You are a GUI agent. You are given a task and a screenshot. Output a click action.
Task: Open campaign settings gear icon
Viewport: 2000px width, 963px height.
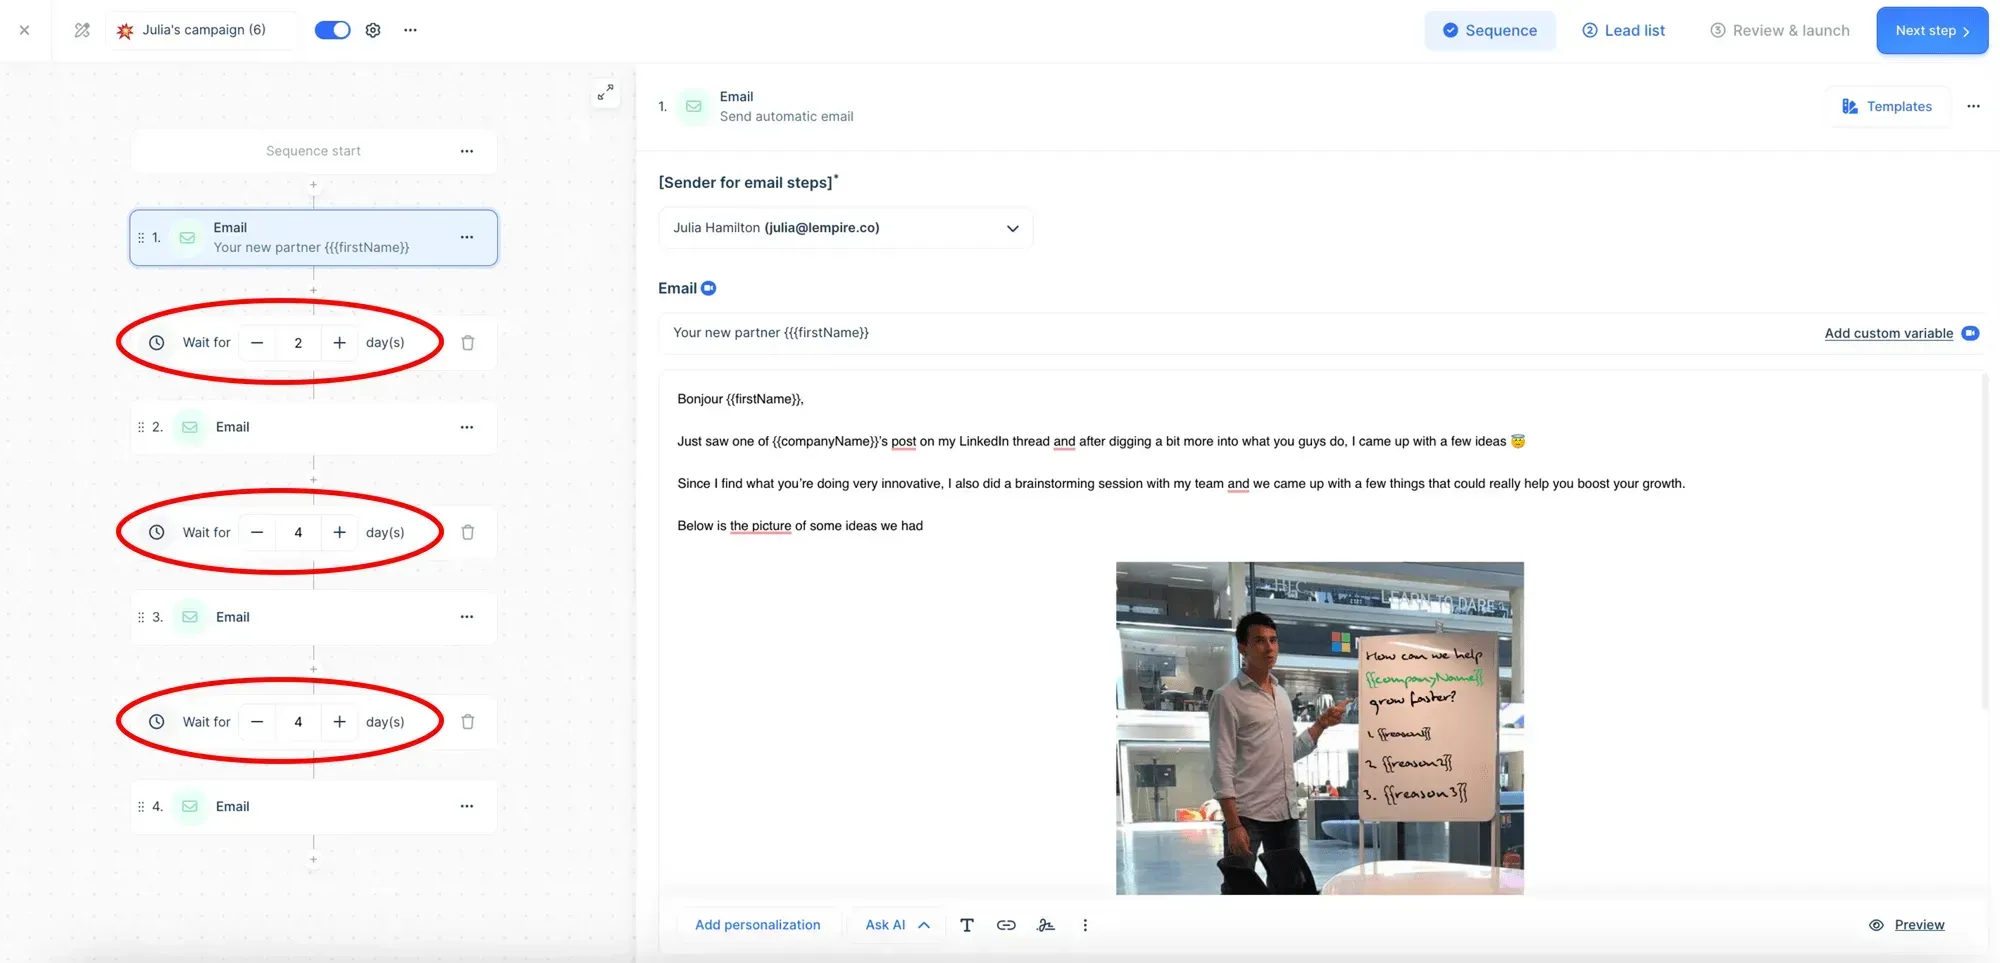pos(373,30)
